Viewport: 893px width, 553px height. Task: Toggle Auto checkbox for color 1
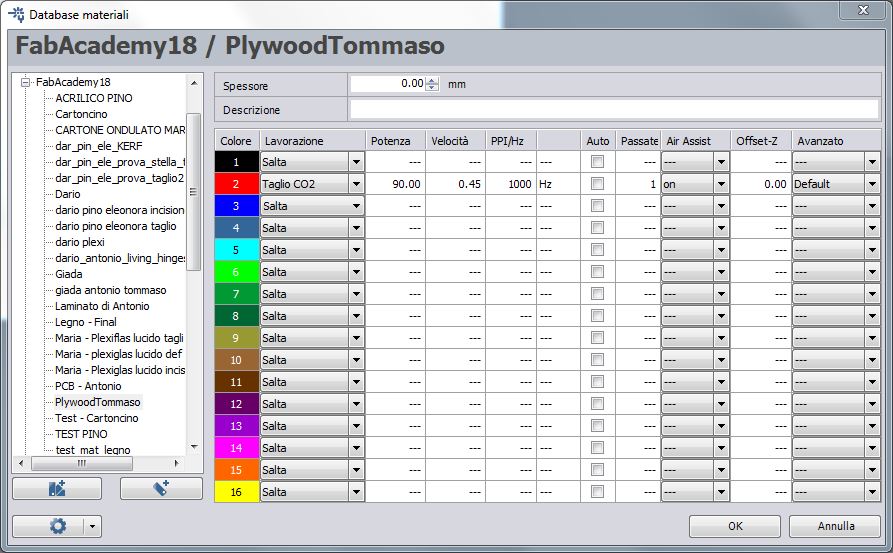[597, 162]
